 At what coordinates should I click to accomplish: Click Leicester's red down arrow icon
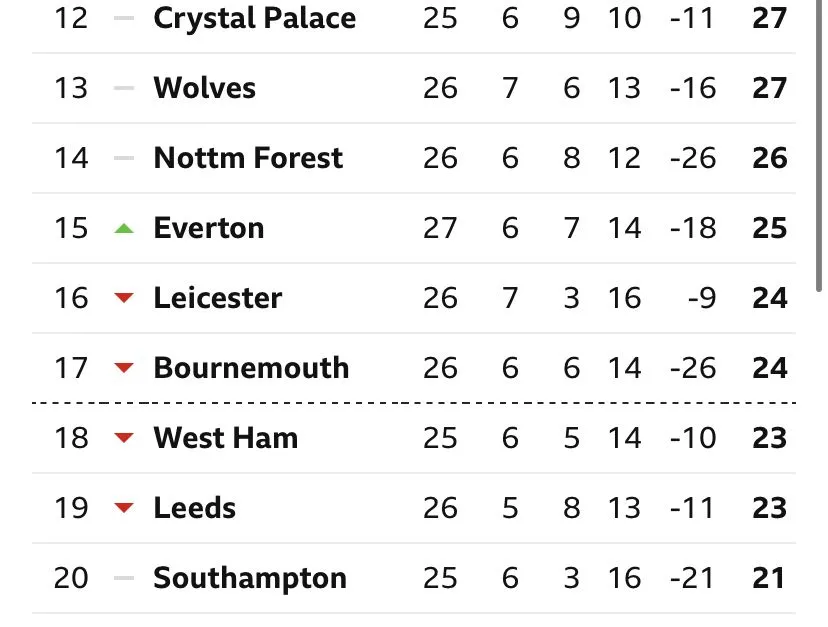[x=124, y=298]
